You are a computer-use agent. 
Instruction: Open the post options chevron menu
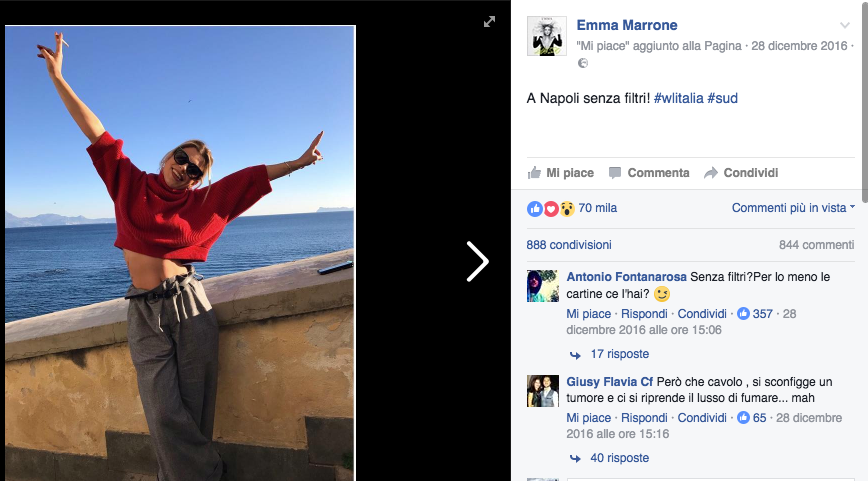tap(846, 25)
